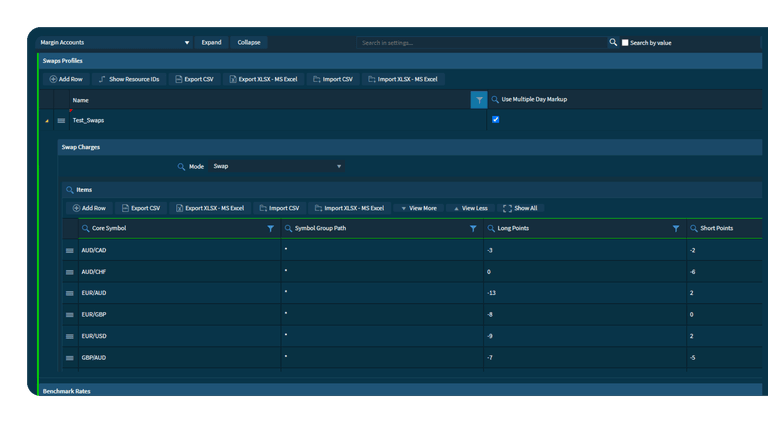Export CSV in the Items toolbar
The width and height of the screenshot is (768, 421).
(141, 208)
